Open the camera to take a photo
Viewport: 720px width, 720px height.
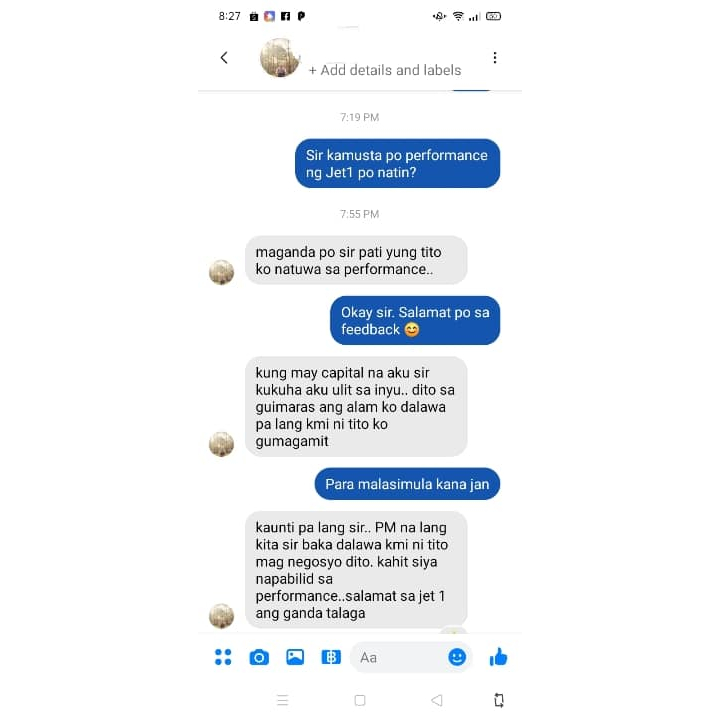click(x=259, y=658)
